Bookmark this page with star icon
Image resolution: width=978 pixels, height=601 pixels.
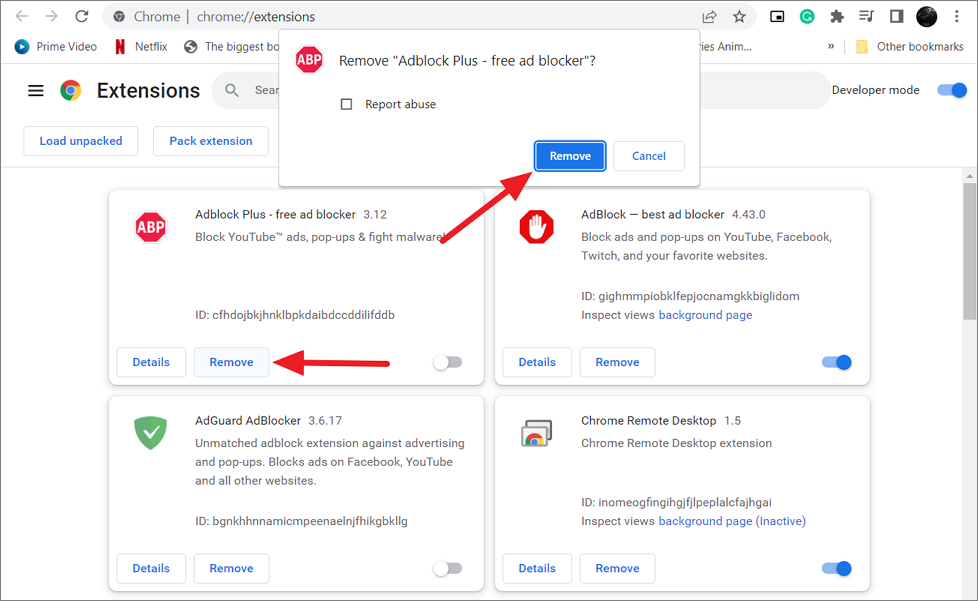pyautogui.click(x=739, y=16)
